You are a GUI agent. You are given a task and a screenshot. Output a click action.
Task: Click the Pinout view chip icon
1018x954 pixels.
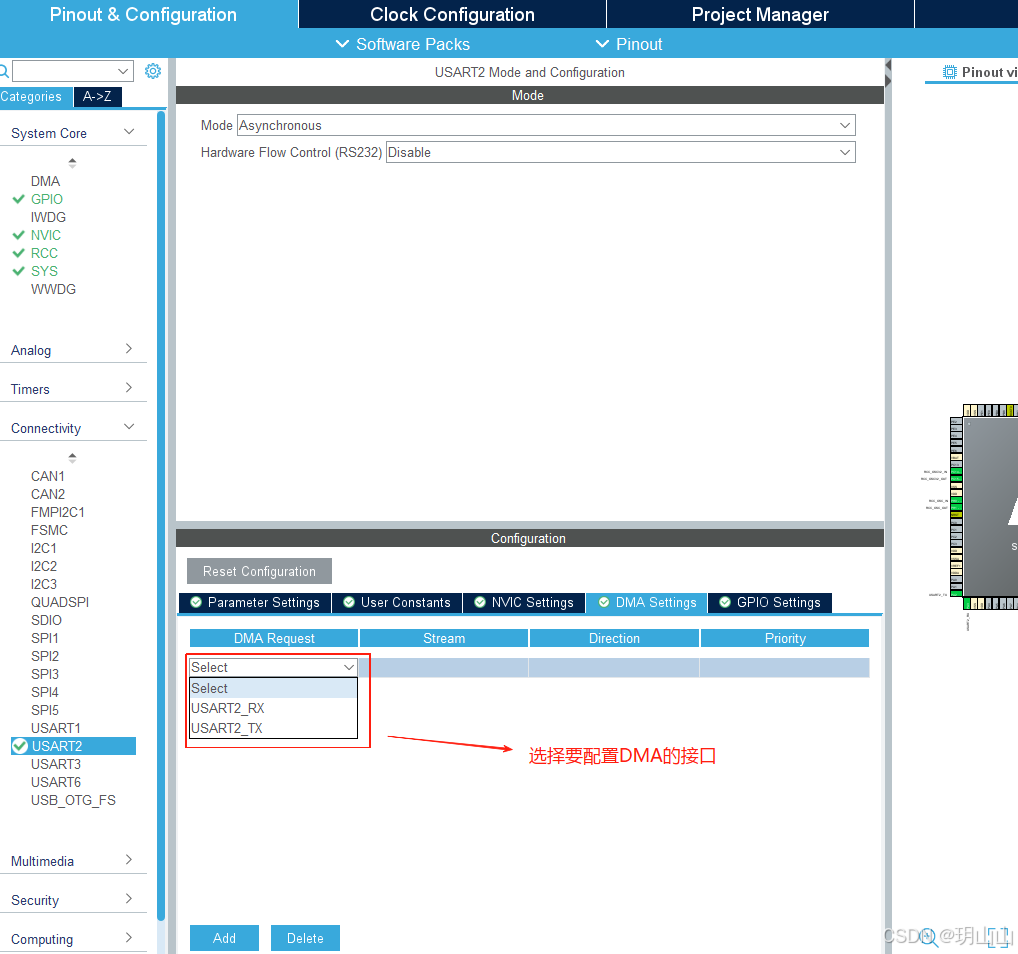click(x=949, y=72)
